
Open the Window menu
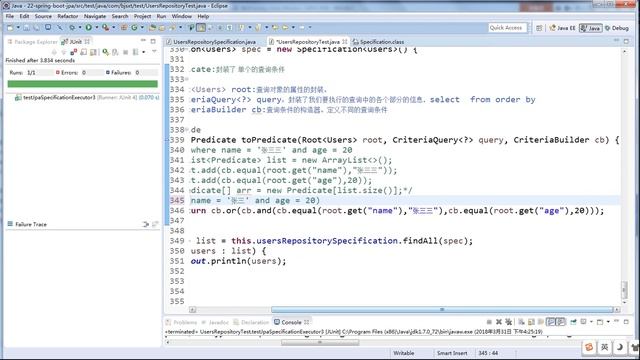(182, 16)
